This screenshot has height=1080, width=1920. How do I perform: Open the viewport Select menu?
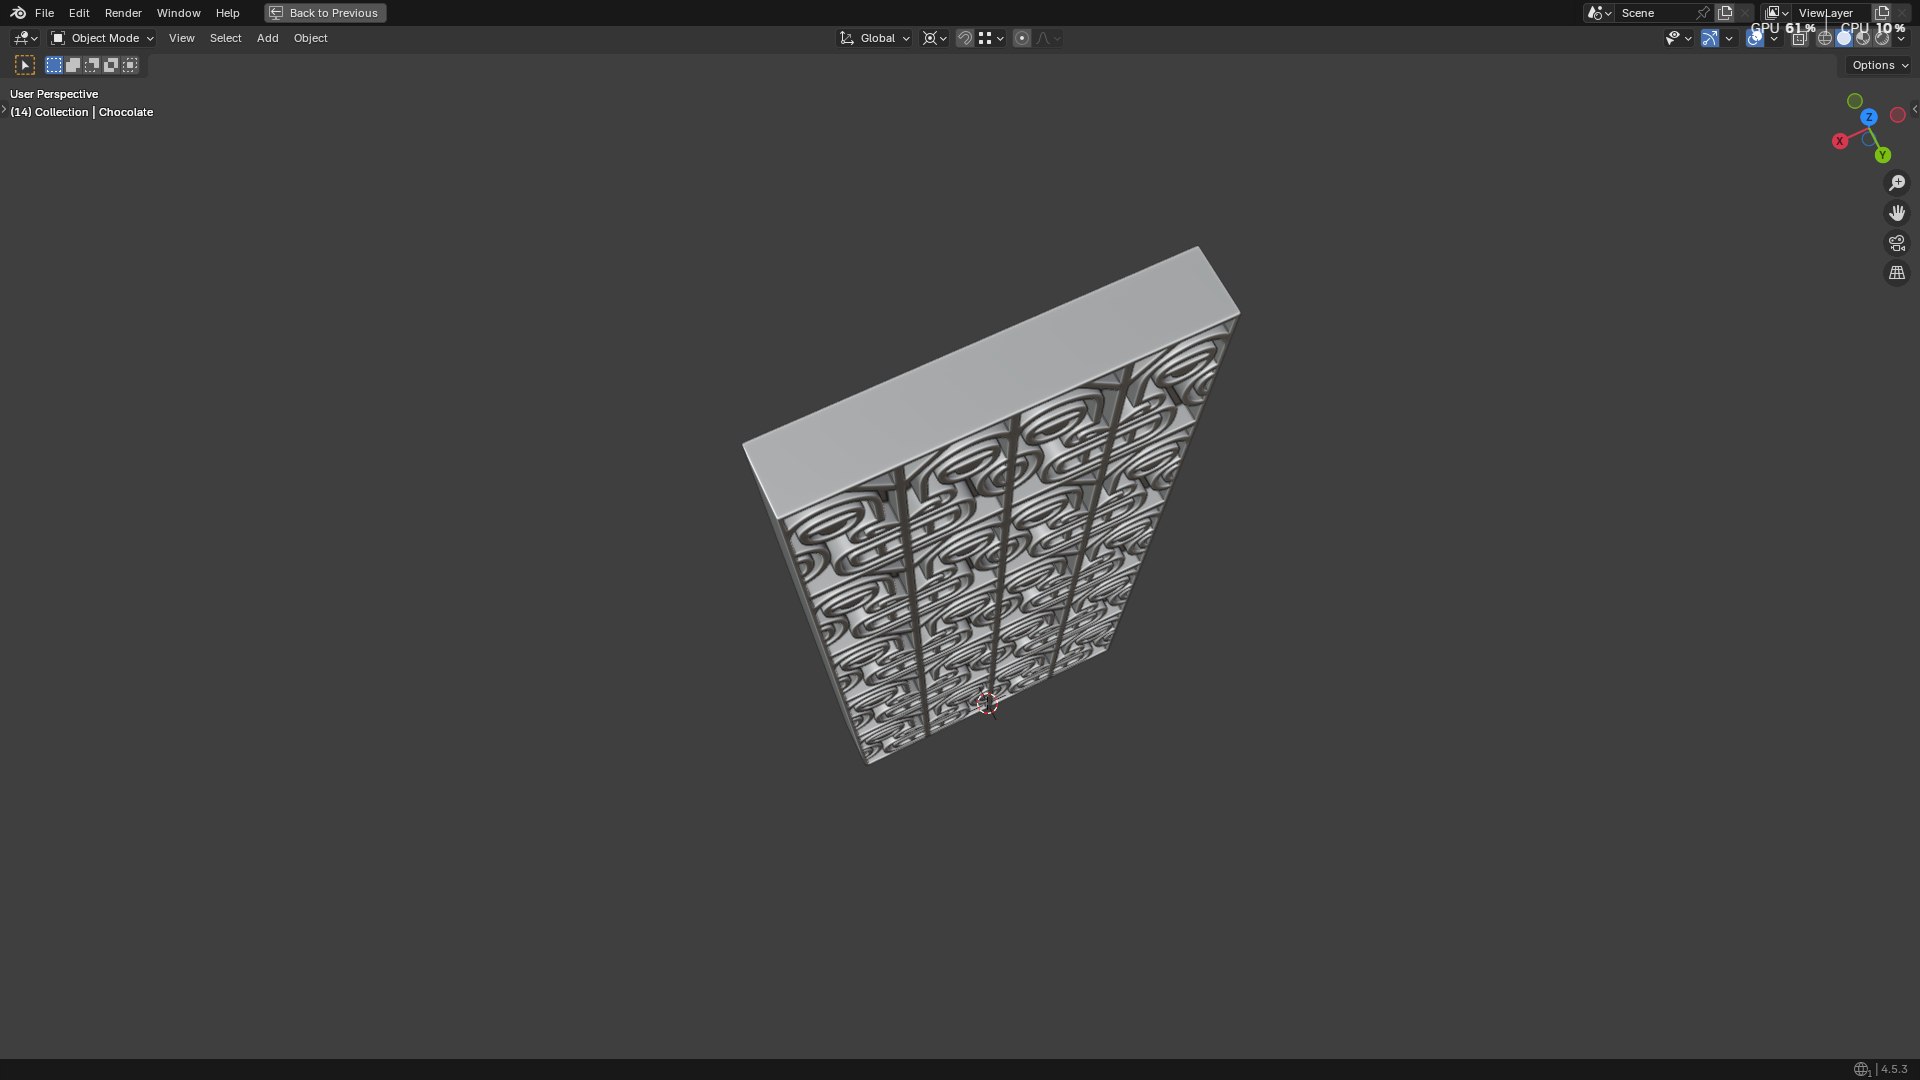point(225,38)
